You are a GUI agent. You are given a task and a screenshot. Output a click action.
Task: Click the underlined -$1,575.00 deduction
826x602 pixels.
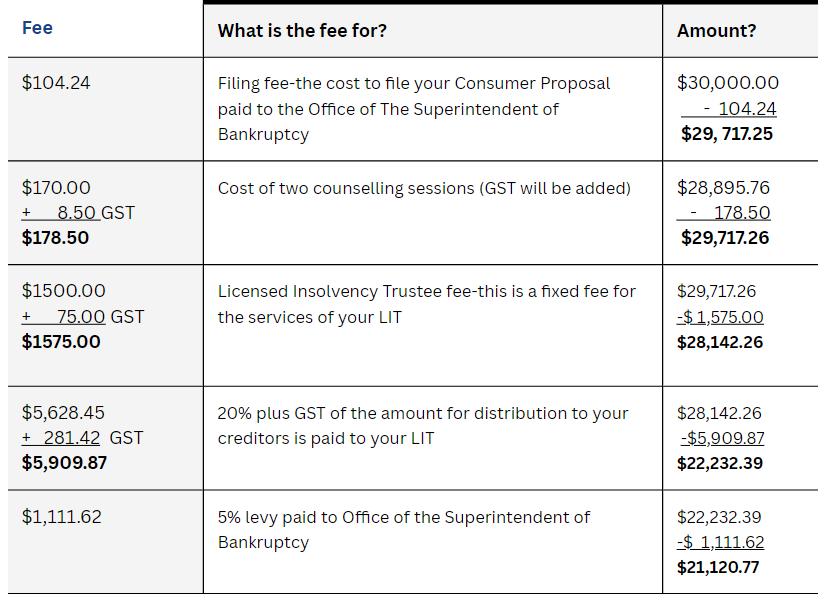point(720,317)
